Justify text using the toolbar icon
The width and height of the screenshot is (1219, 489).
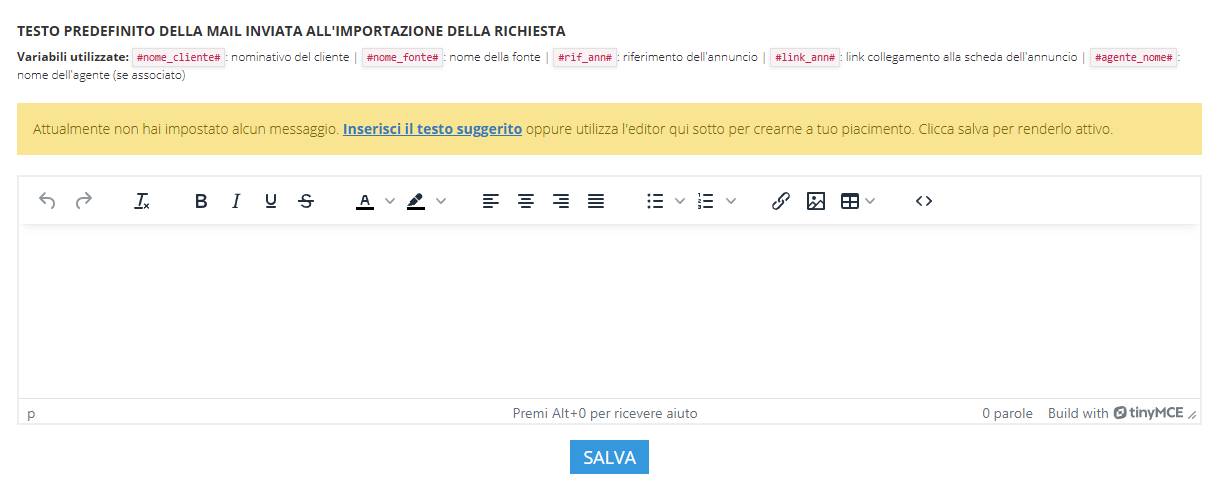coord(596,201)
